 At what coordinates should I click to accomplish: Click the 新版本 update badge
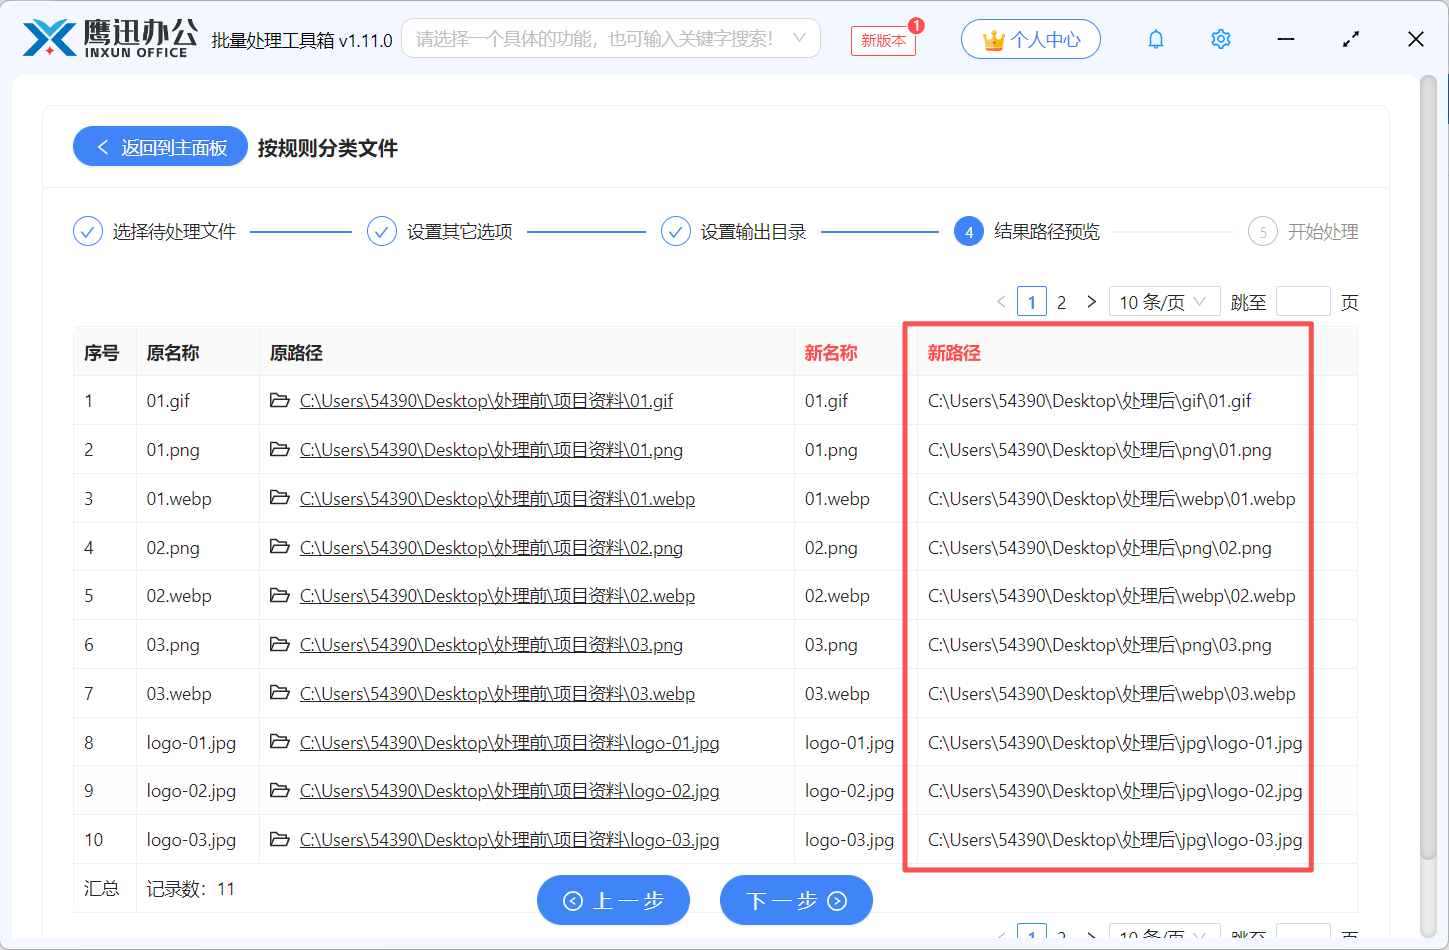coord(883,40)
